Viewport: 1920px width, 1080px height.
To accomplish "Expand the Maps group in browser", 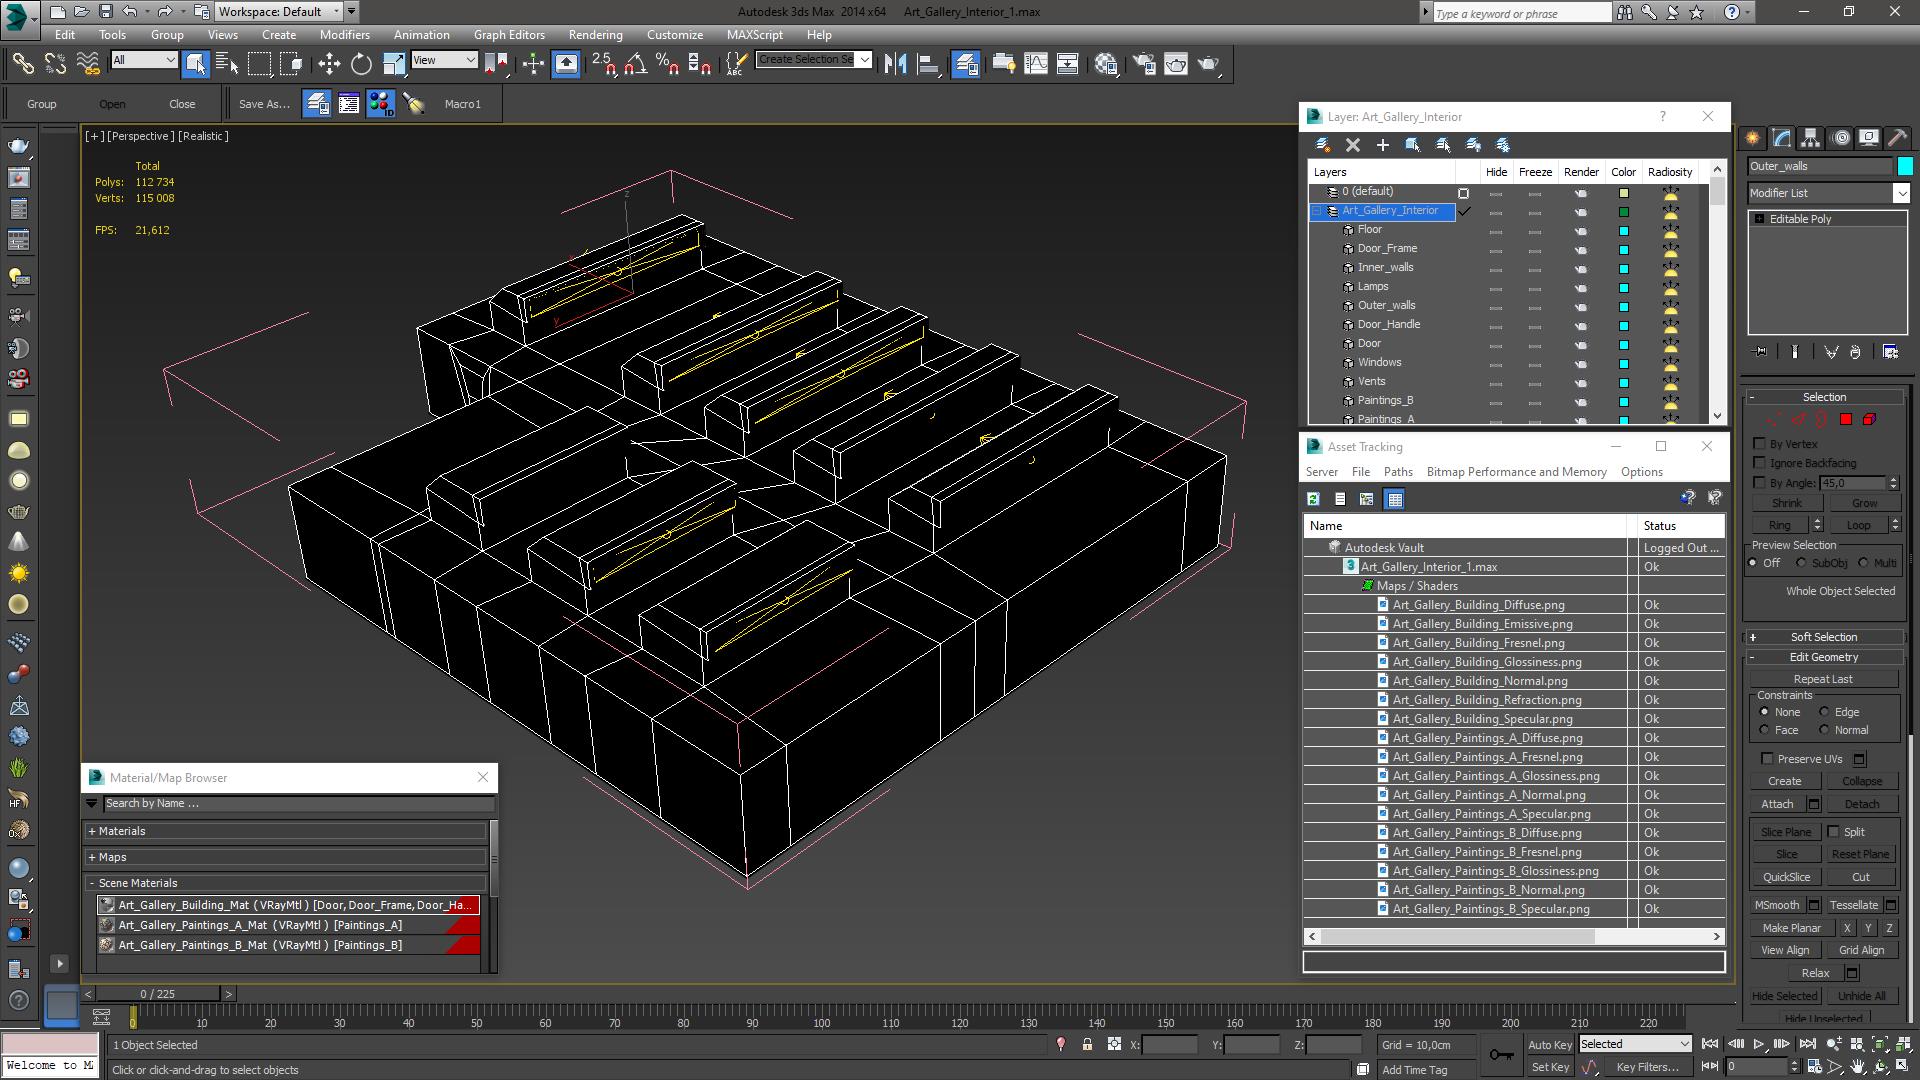I will point(286,857).
